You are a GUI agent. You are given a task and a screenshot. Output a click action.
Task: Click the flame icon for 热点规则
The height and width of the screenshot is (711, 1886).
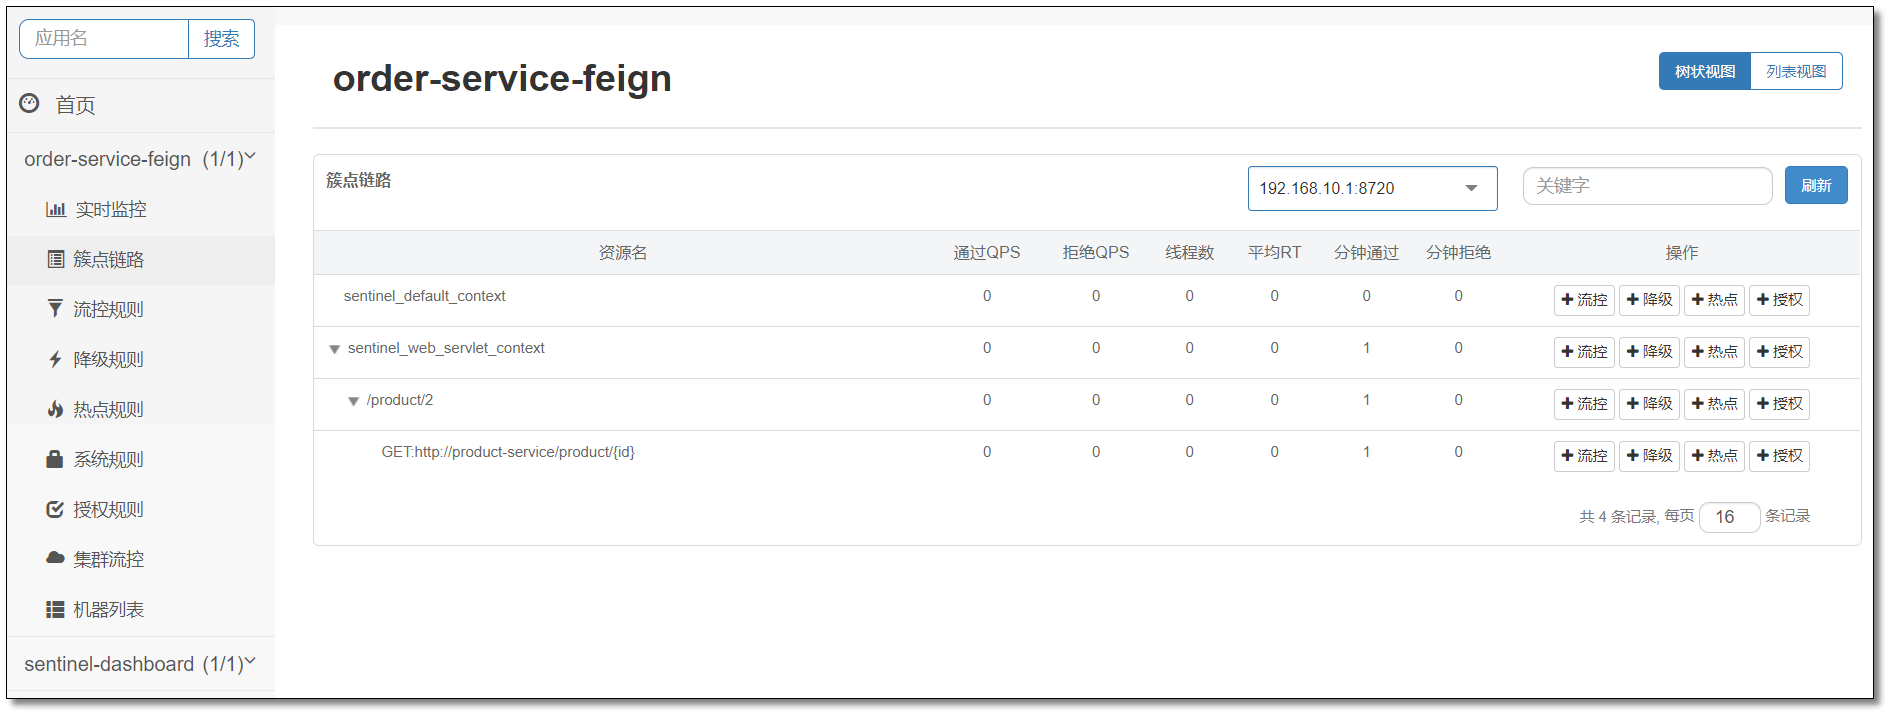[x=56, y=409]
